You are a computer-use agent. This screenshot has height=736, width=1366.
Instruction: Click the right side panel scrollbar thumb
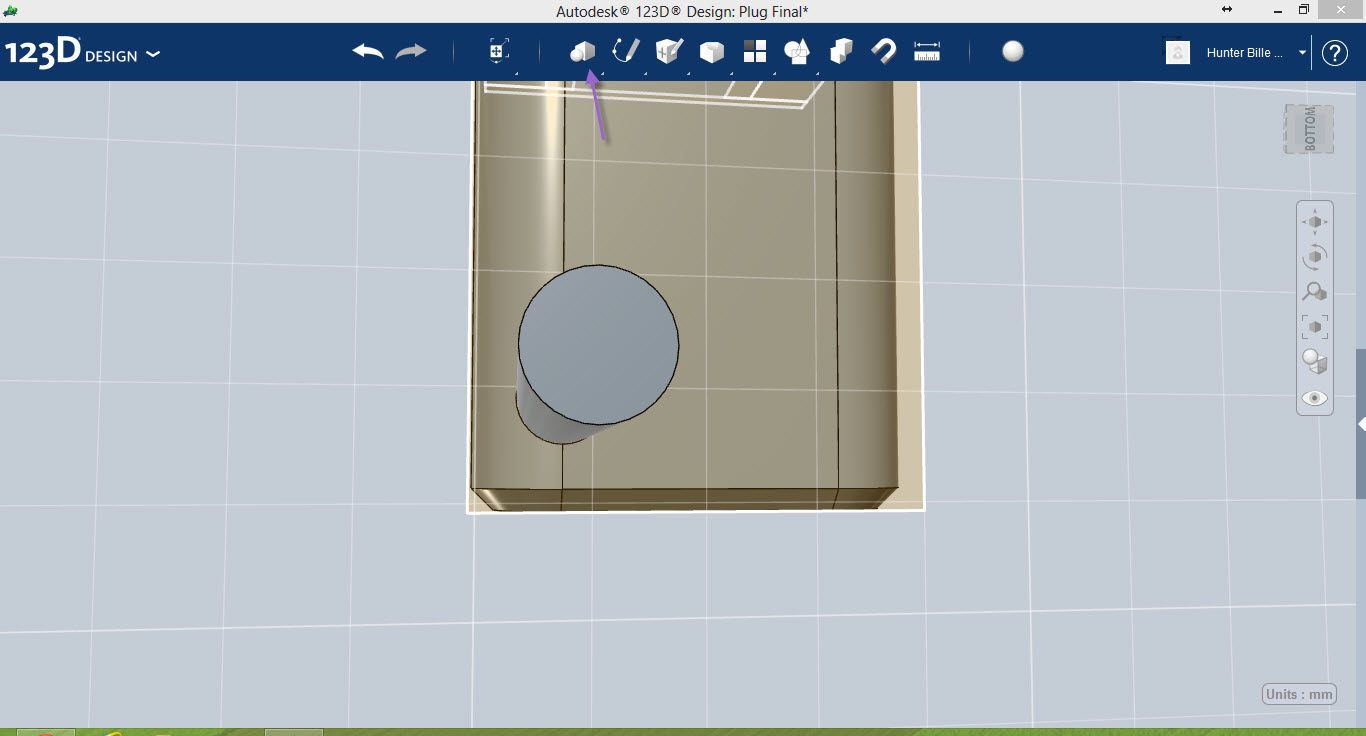(1361, 423)
